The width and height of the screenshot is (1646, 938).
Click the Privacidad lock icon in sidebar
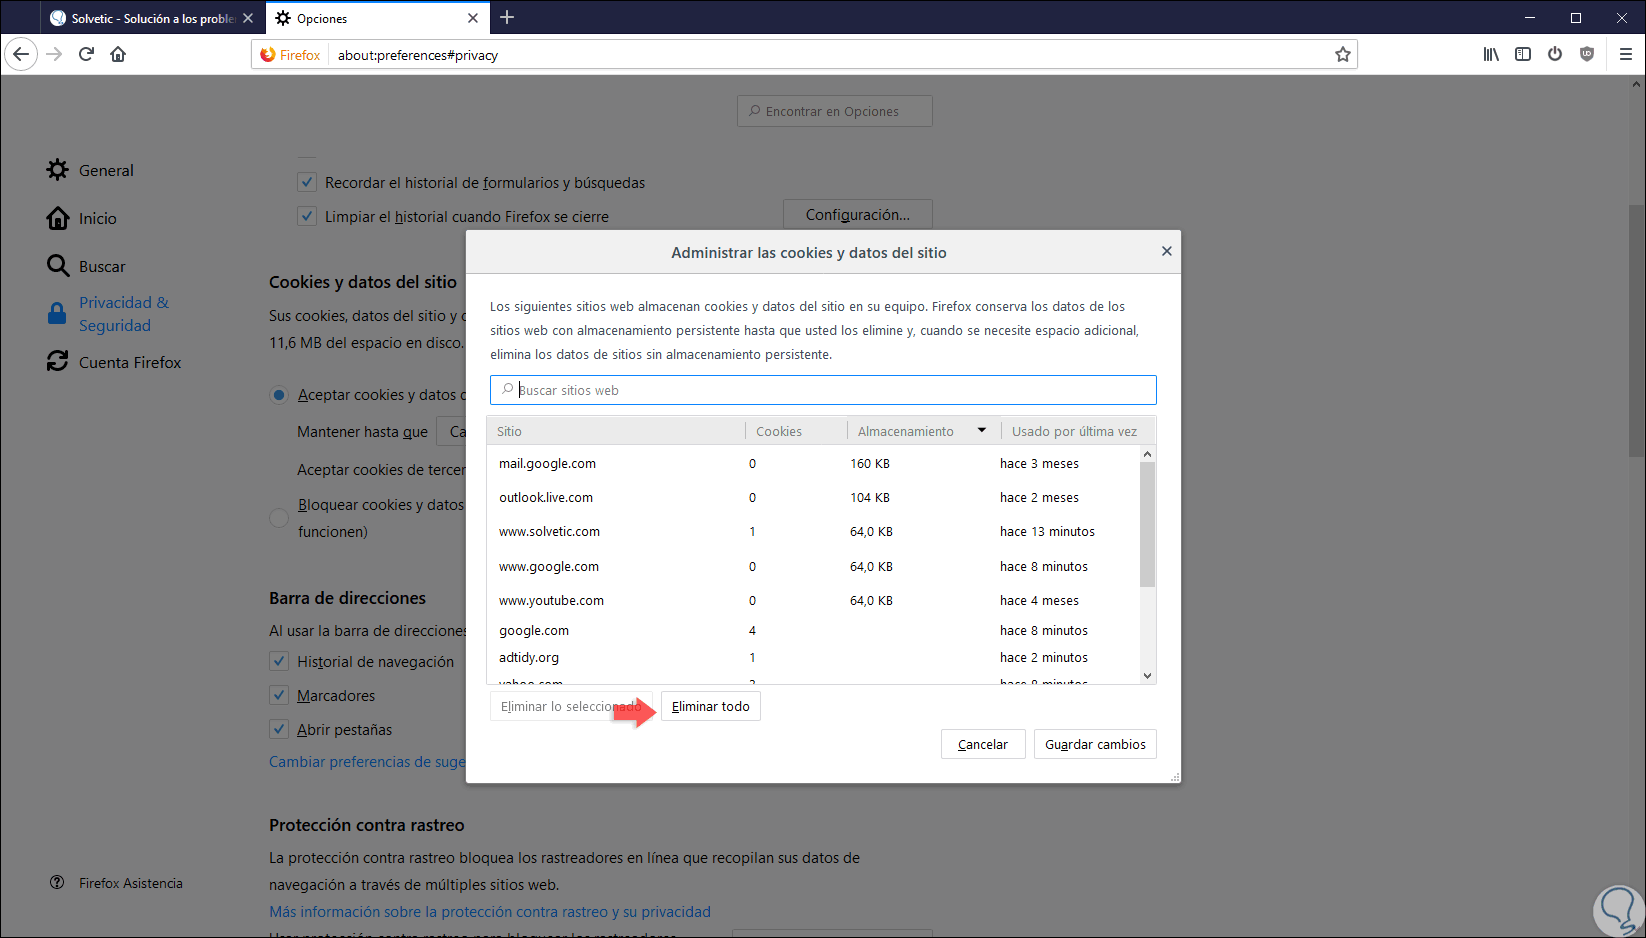58,314
